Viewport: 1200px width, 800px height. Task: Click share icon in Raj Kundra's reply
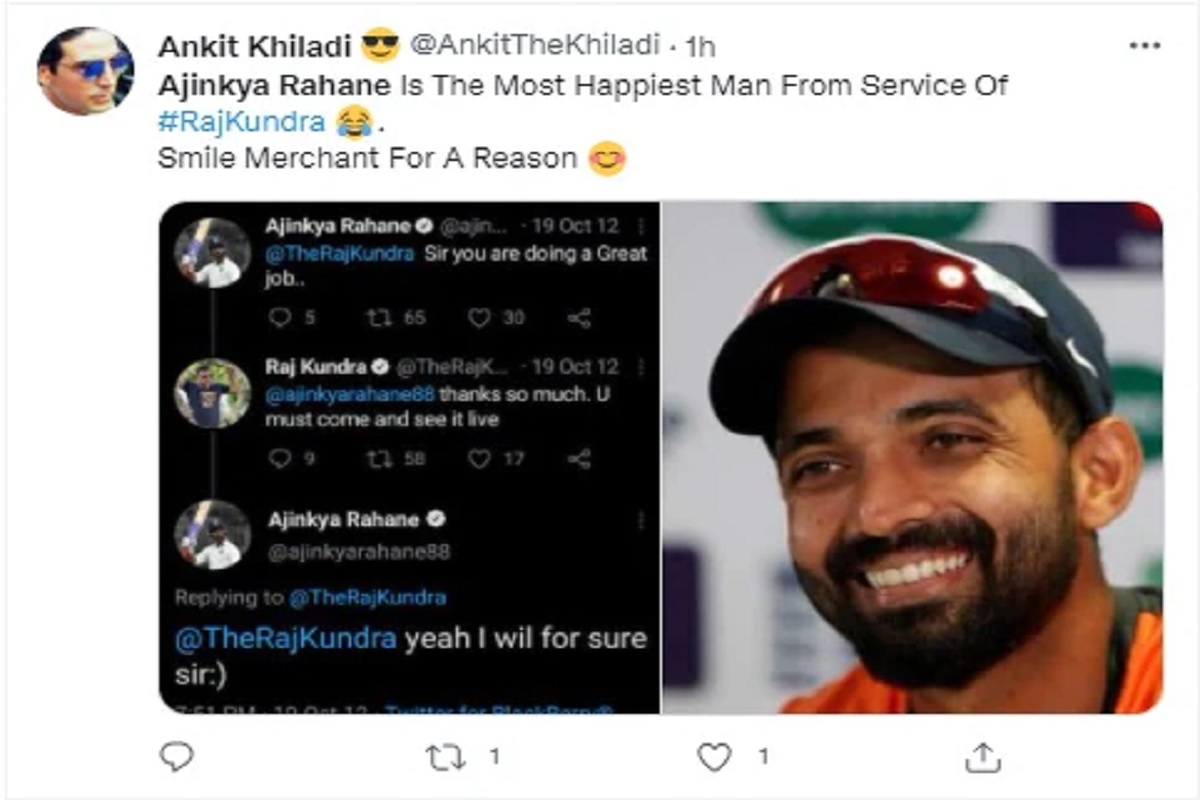(x=579, y=458)
